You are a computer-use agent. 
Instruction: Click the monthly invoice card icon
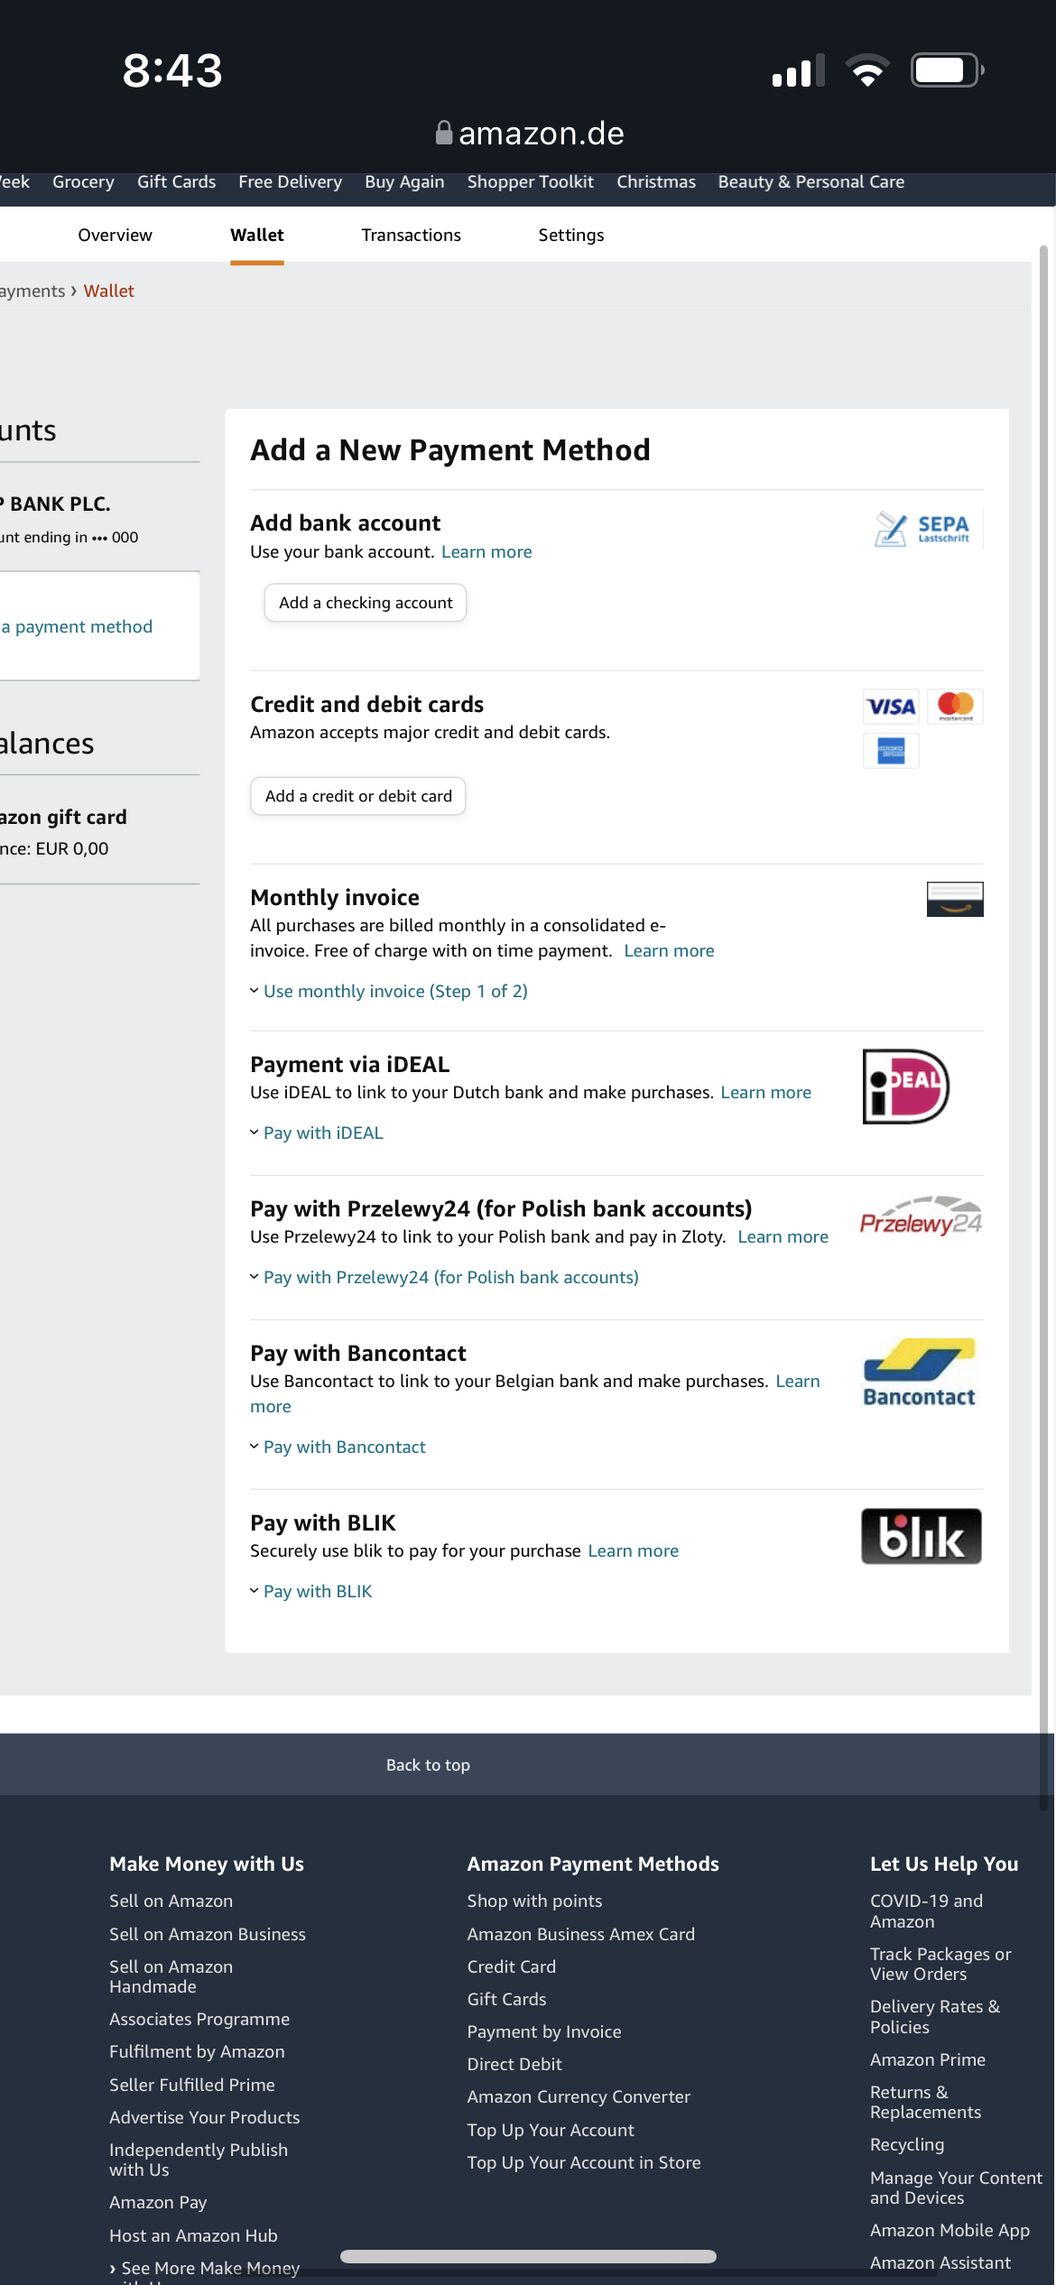954,899
